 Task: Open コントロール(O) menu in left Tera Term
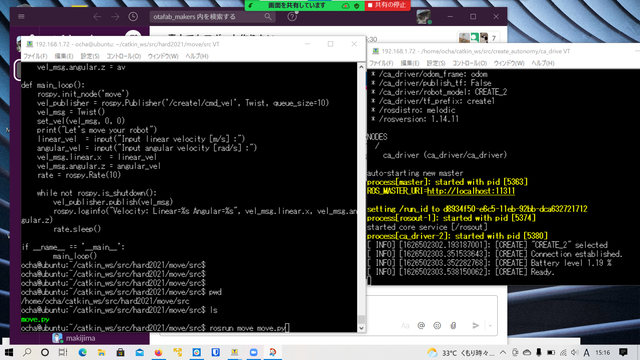[x=124, y=56]
